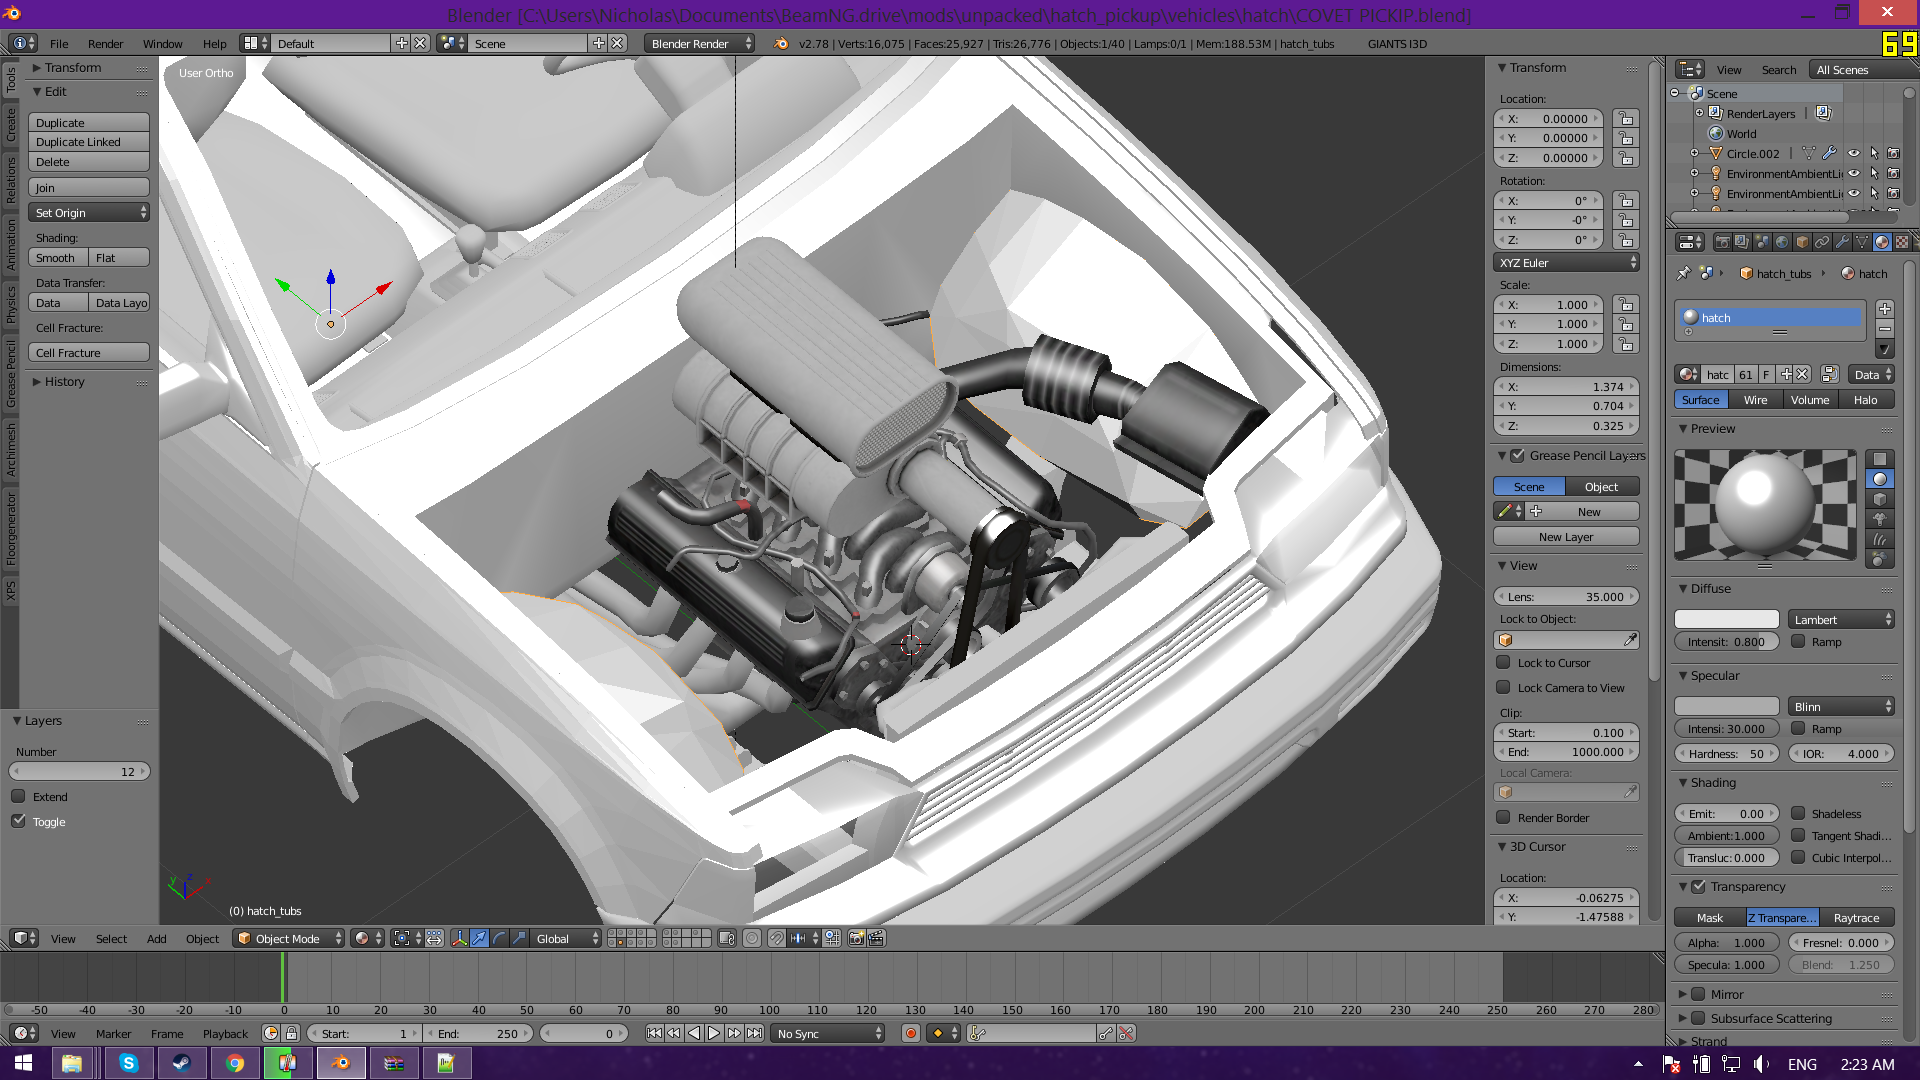Switch material type to Wire tab

[1755, 400]
